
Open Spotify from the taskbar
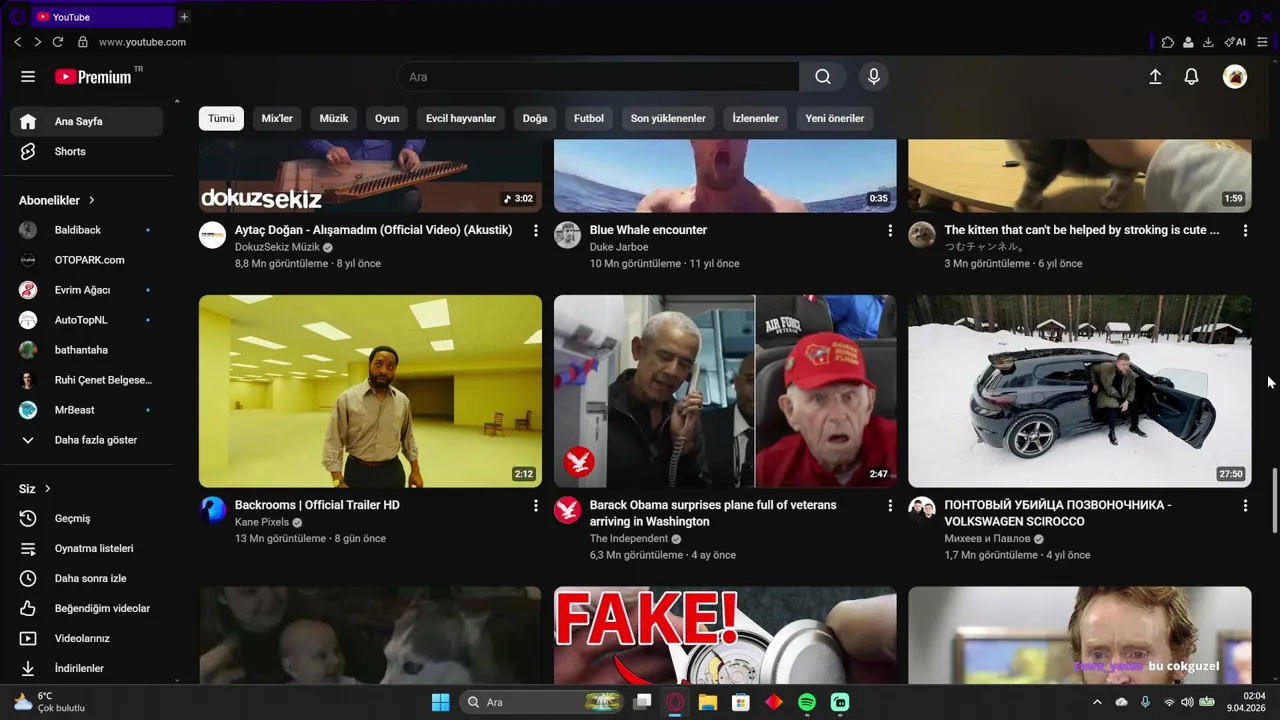807,702
